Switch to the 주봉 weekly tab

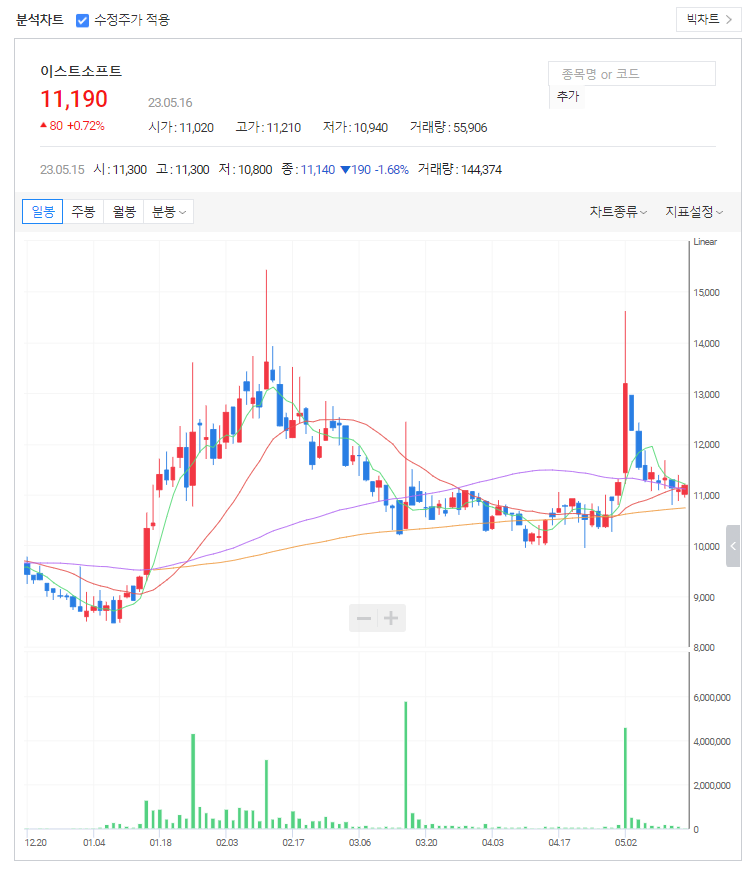click(83, 212)
